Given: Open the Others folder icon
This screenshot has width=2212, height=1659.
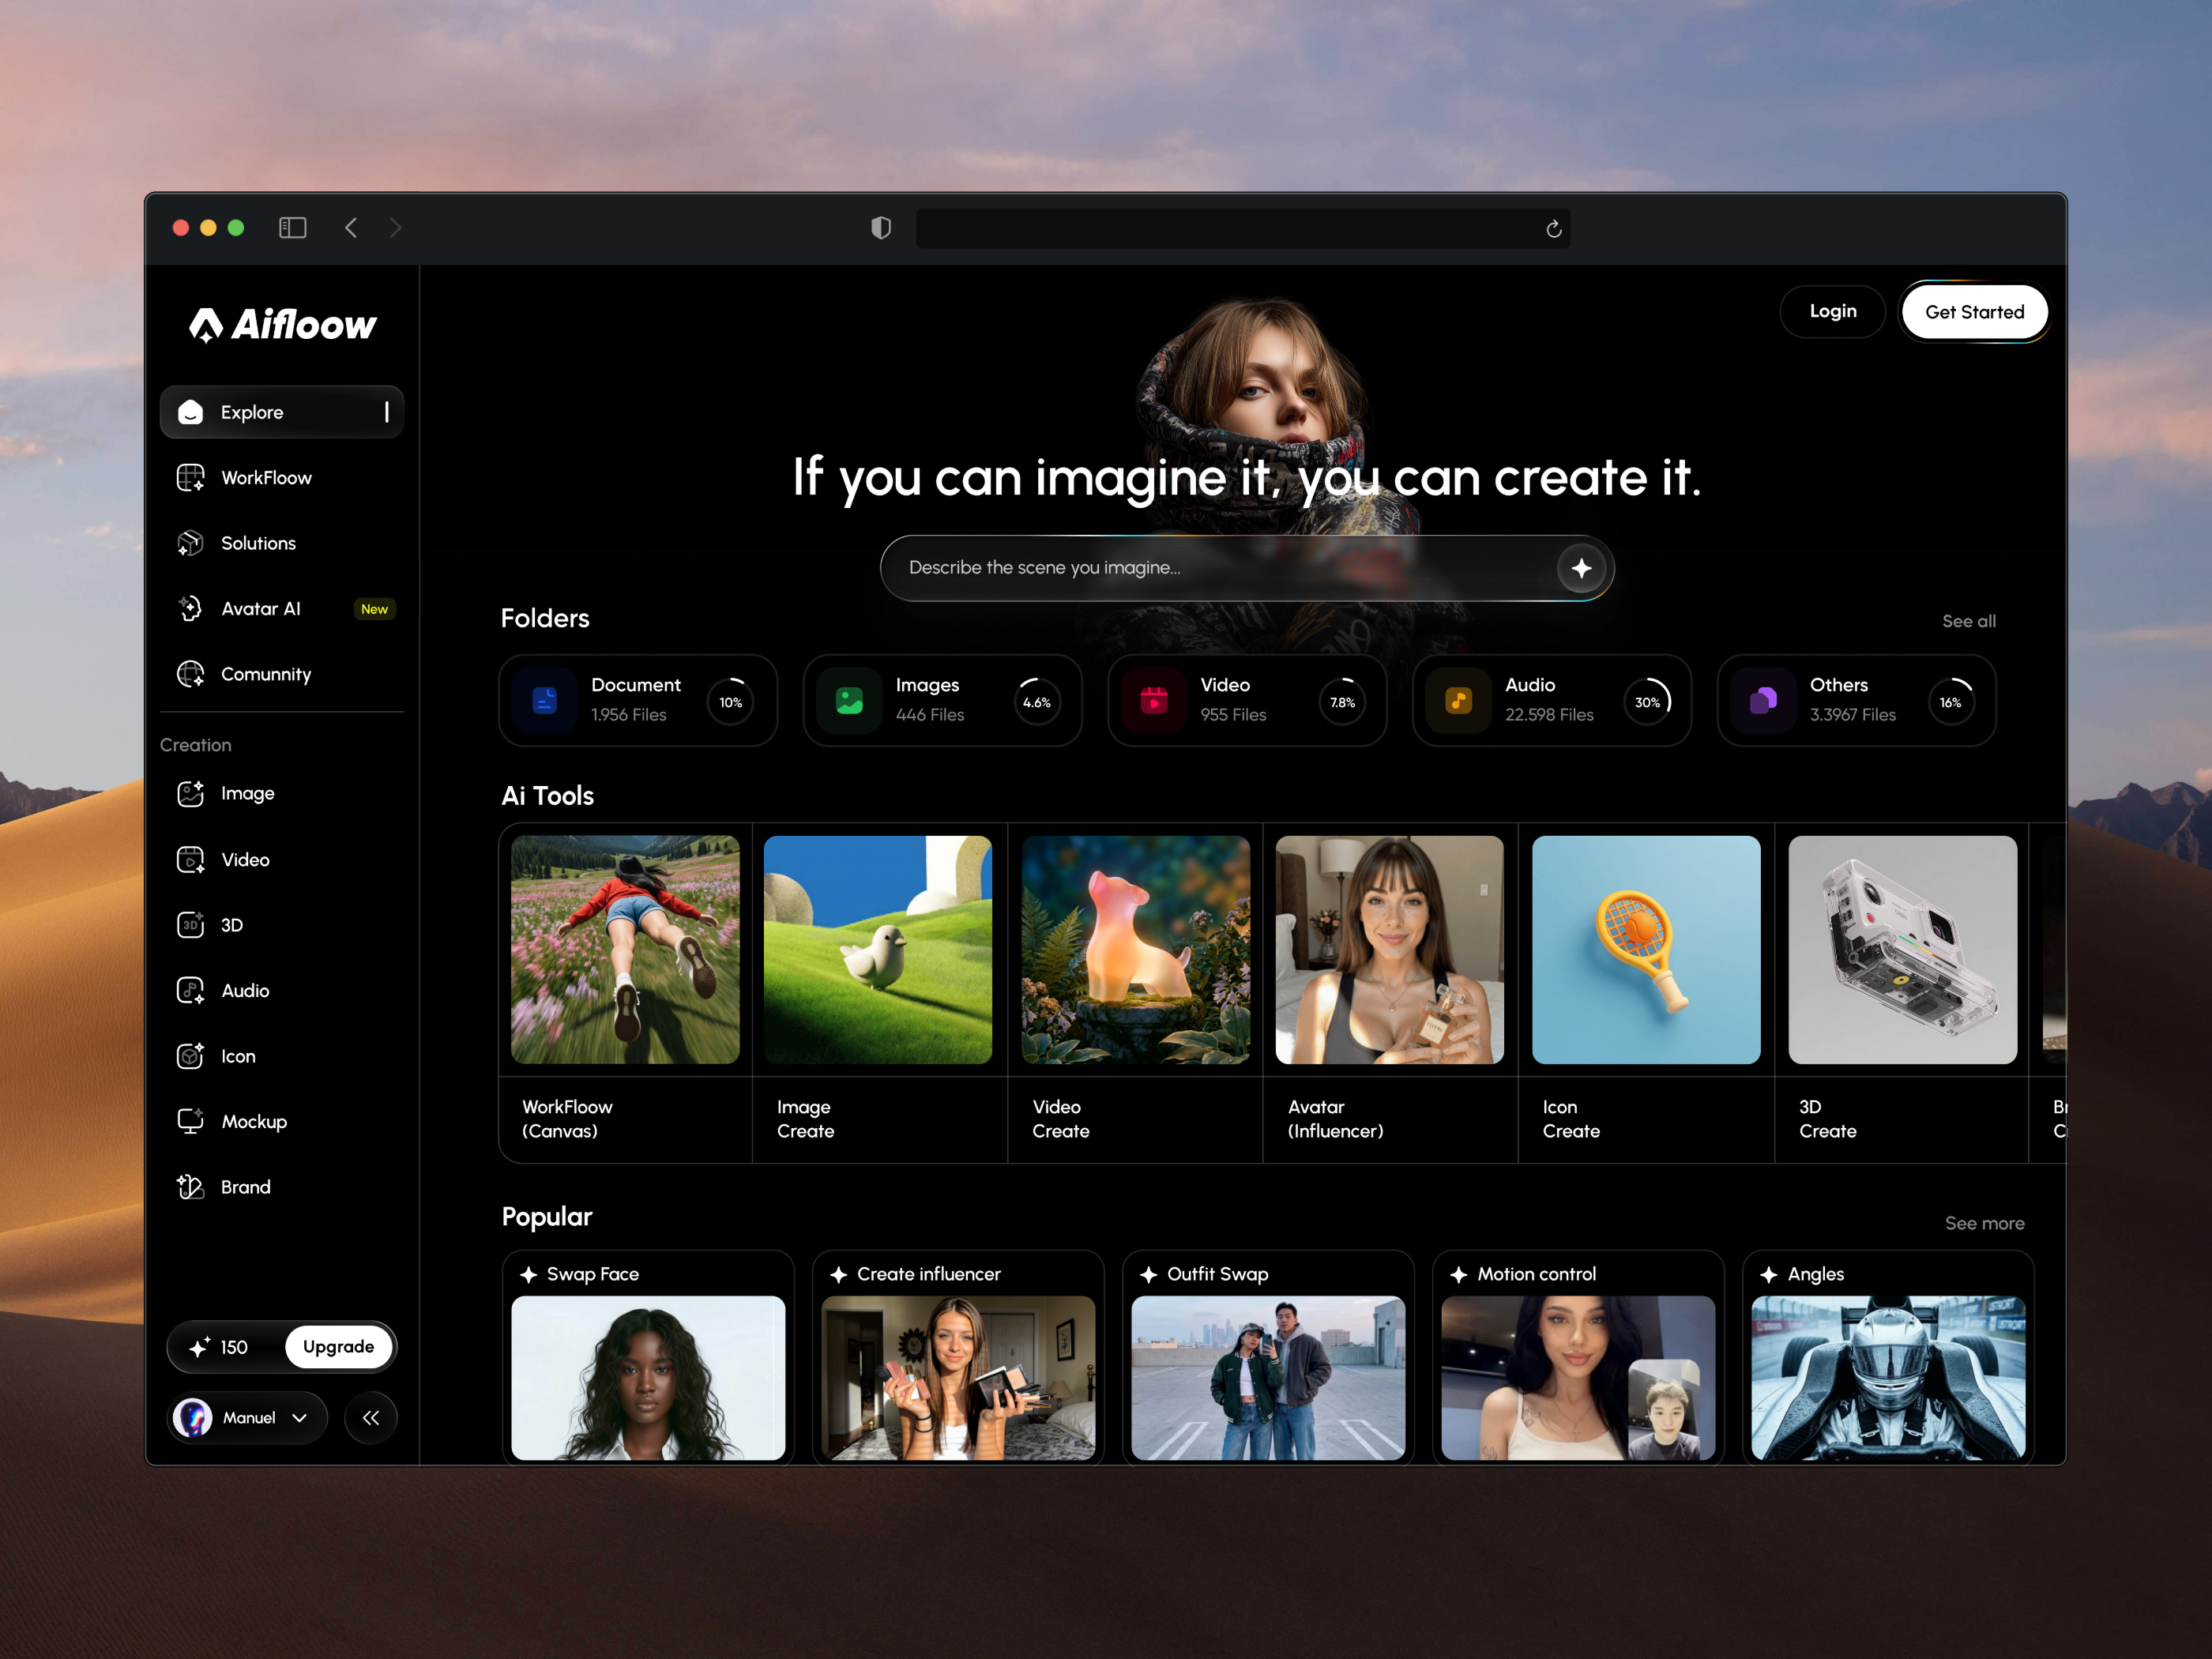Looking at the screenshot, I should 1764,700.
